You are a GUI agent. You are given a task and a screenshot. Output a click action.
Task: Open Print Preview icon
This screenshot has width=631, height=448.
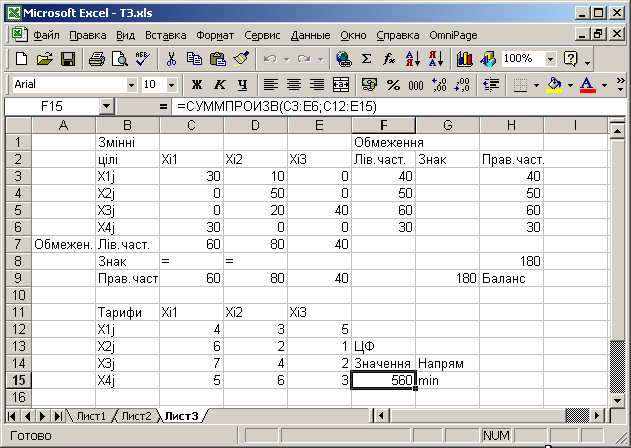(x=120, y=59)
